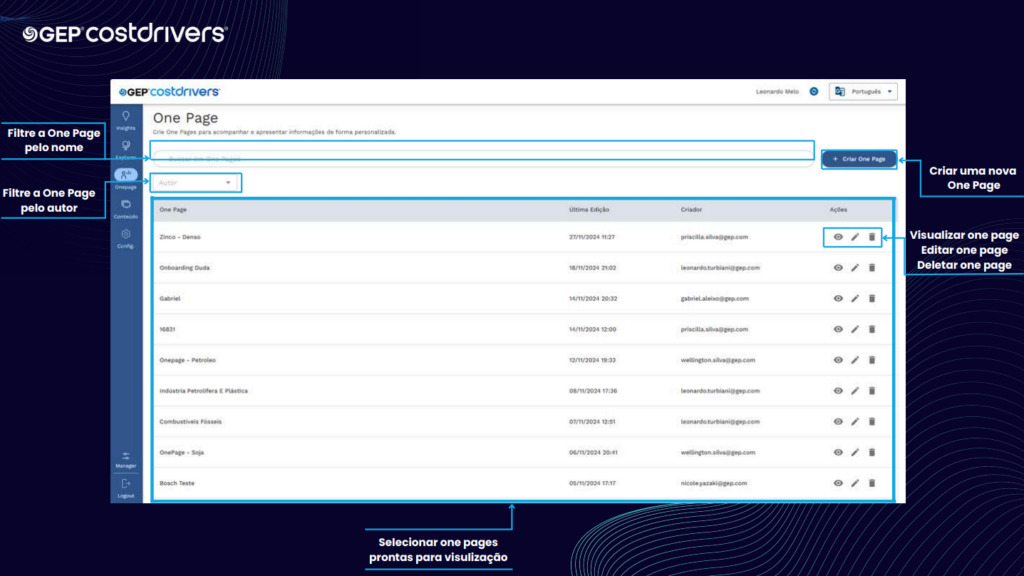
Task: Edit the Combustíveis Fósseis one page
Action: point(855,421)
